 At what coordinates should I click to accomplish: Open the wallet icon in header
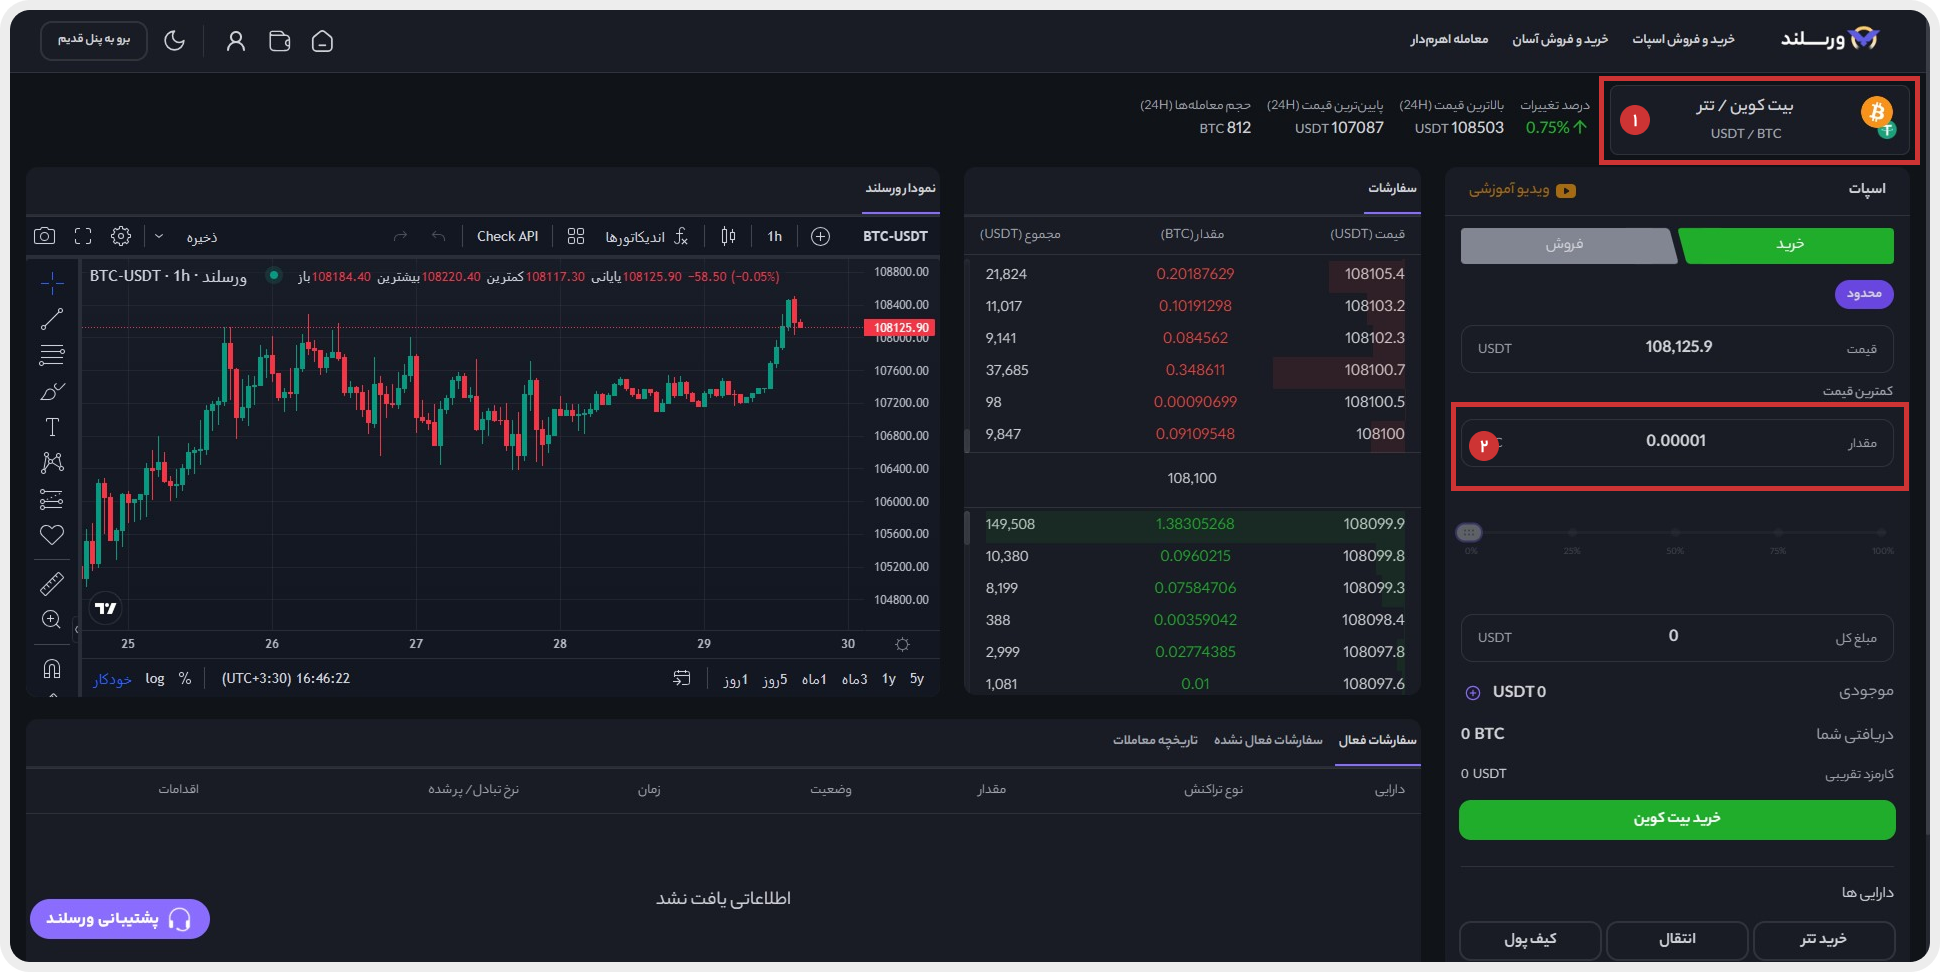pos(280,41)
